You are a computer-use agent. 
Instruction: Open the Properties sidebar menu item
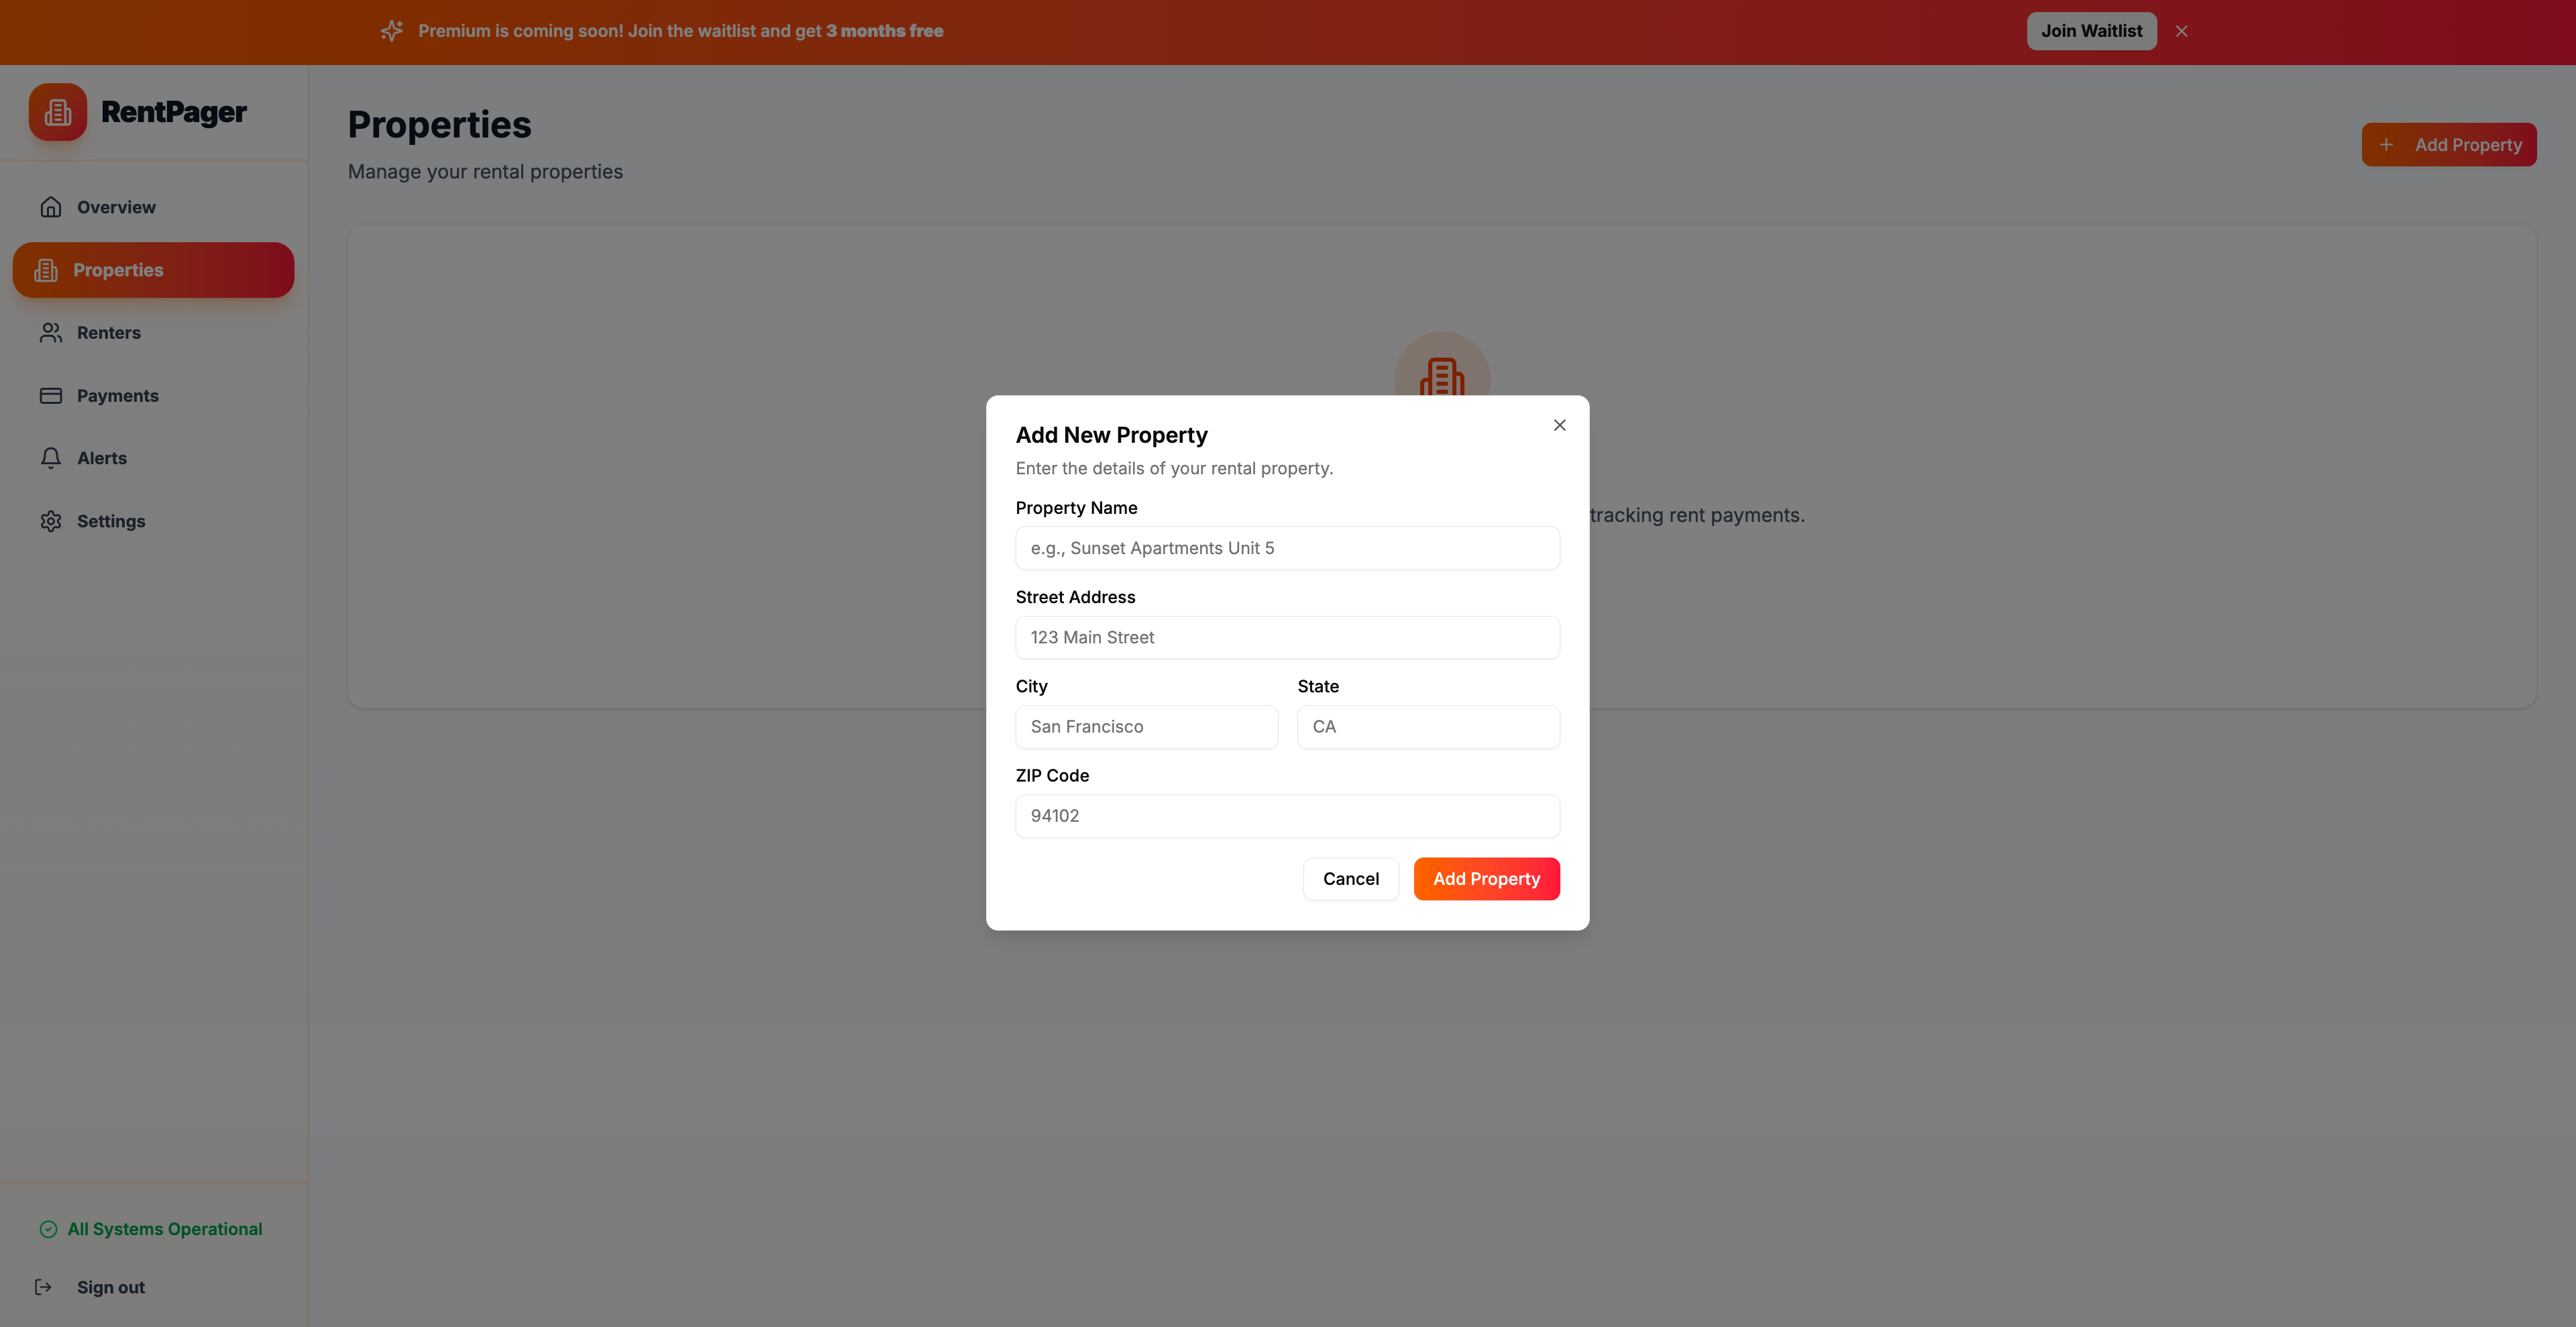point(153,270)
